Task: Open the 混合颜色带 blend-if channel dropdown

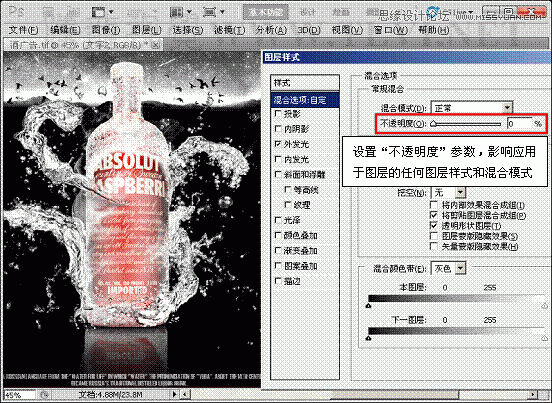Action: point(448,269)
